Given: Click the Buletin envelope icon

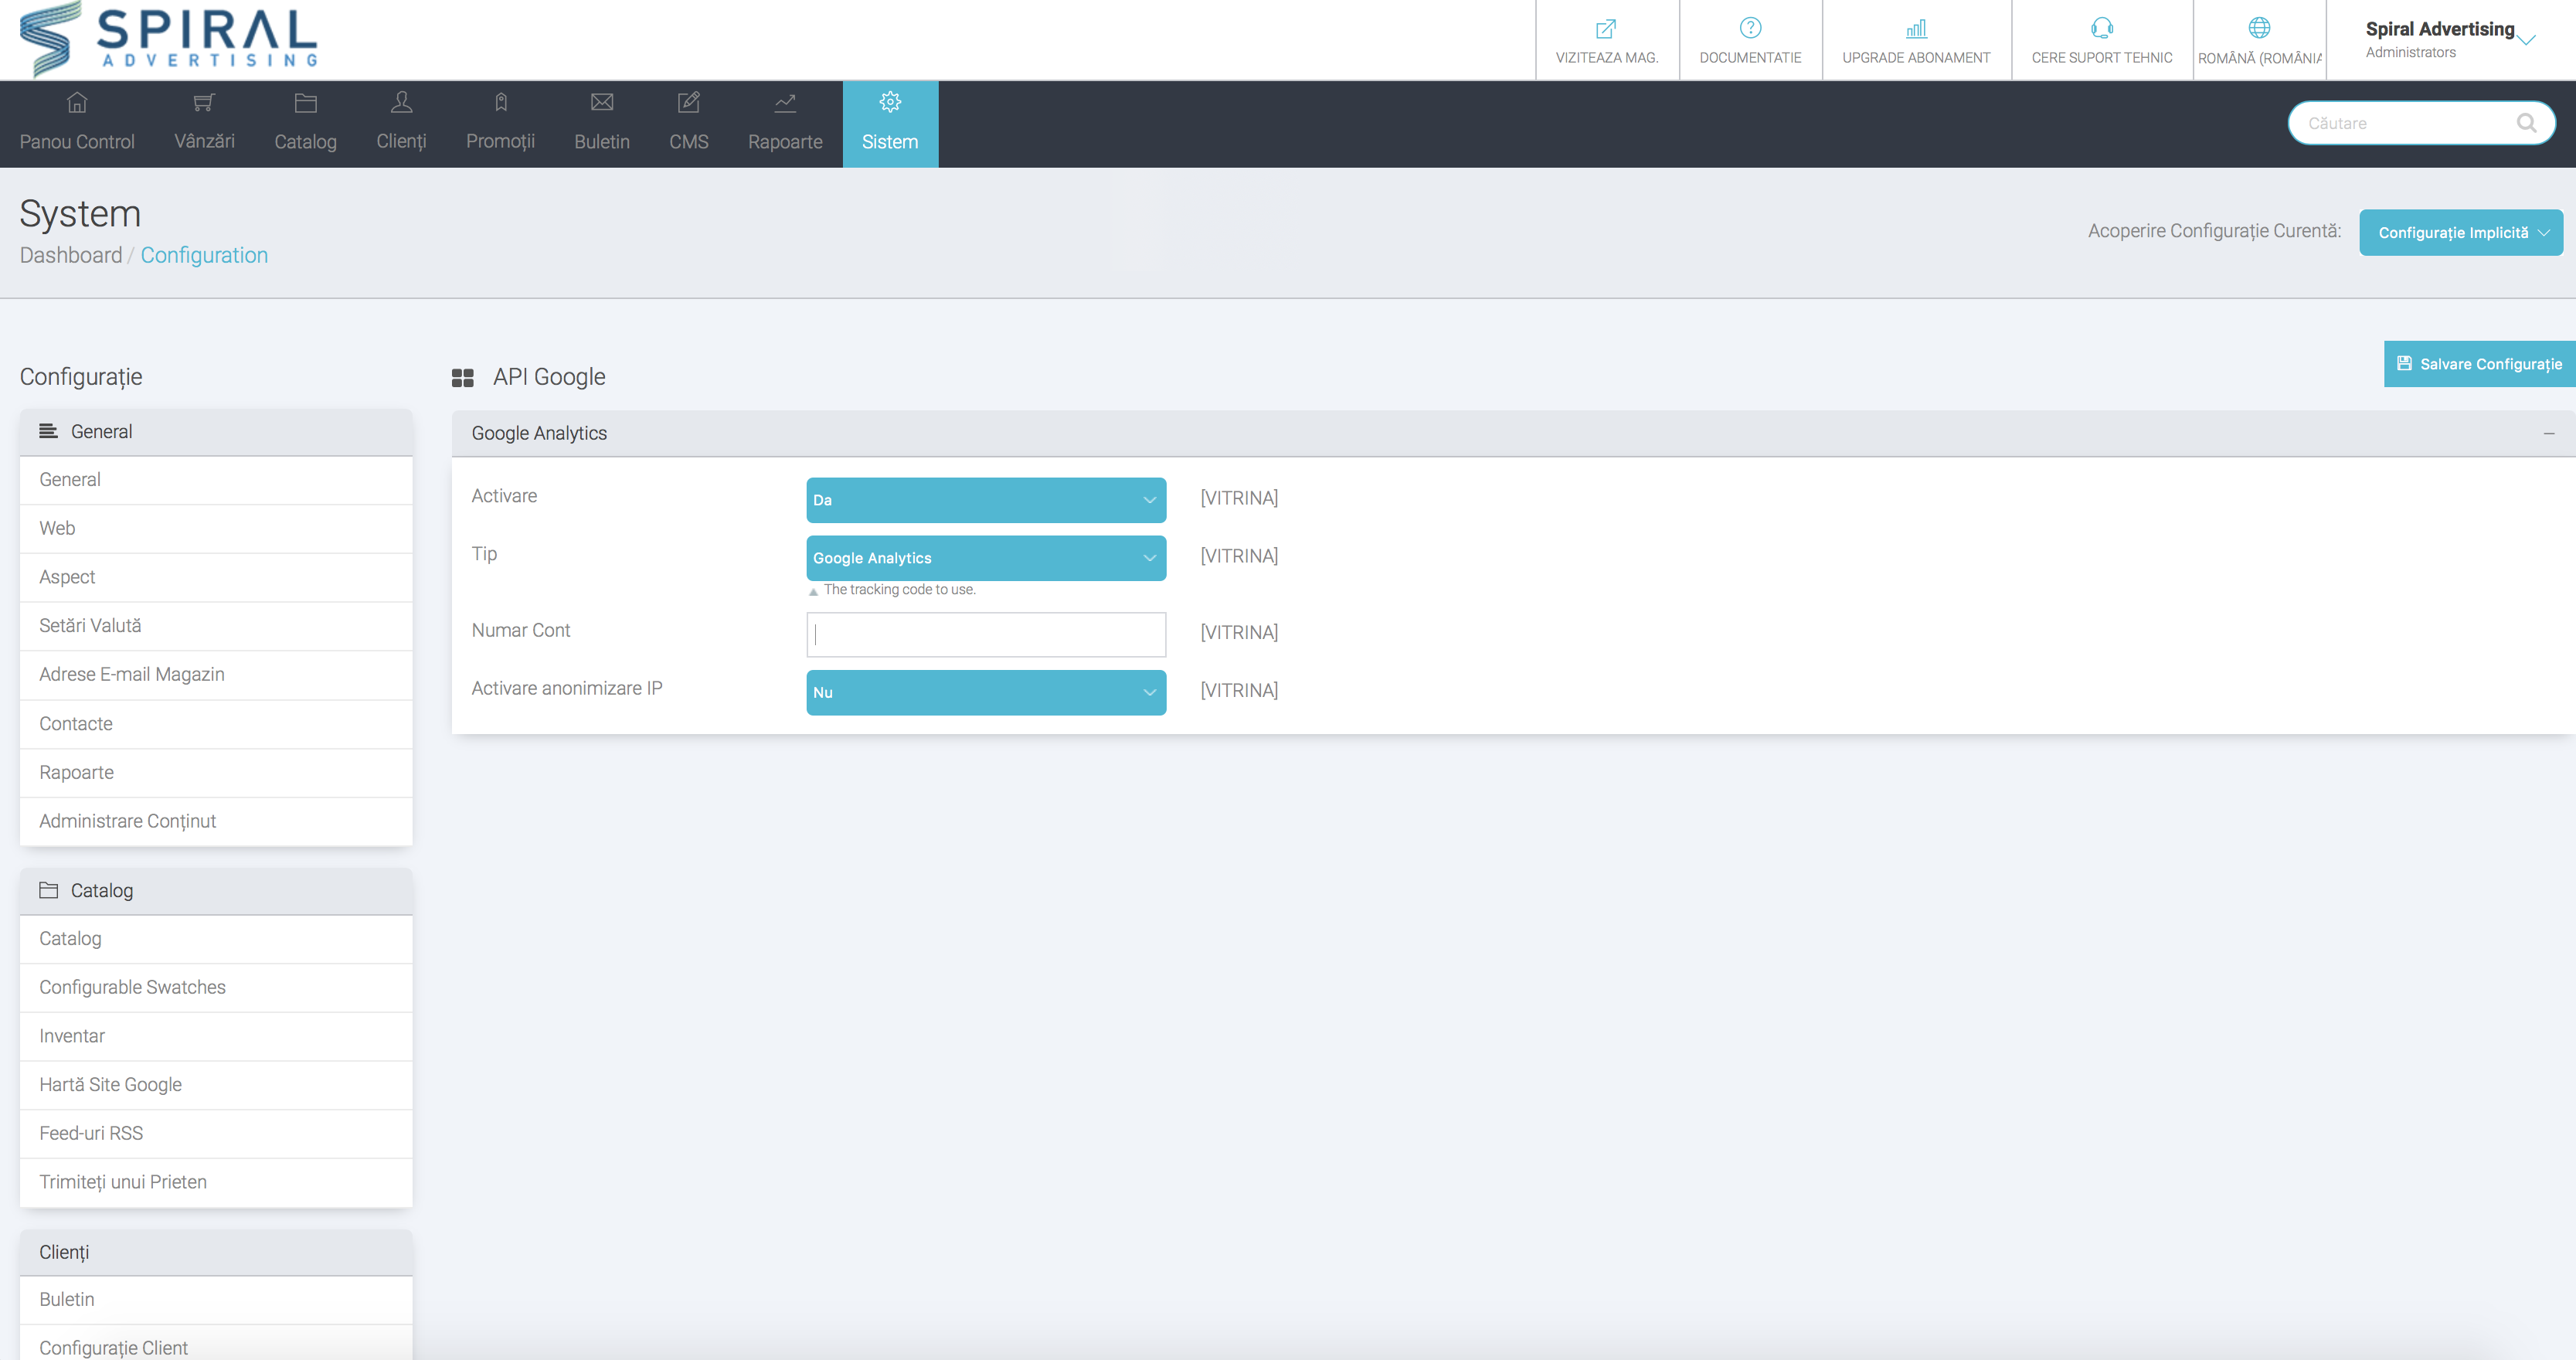Looking at the screenshot, I should click(x=602, y=102).
